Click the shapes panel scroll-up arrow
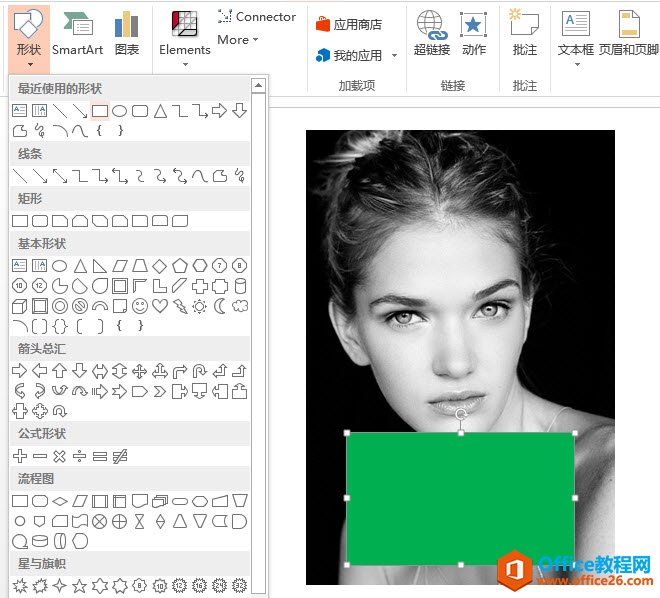Screen dimensions: 660x598 259,86
